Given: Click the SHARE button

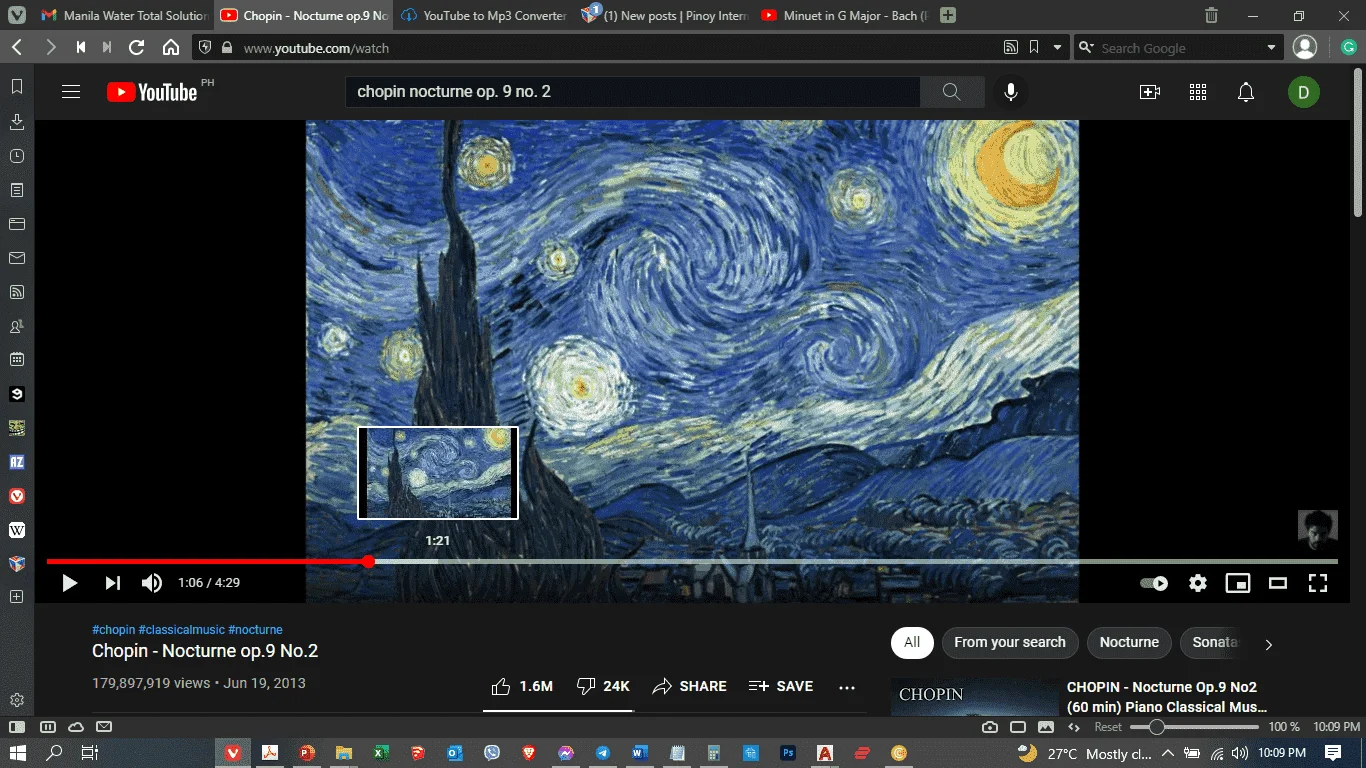Looking at the screenshot, I should pos(690,686).
